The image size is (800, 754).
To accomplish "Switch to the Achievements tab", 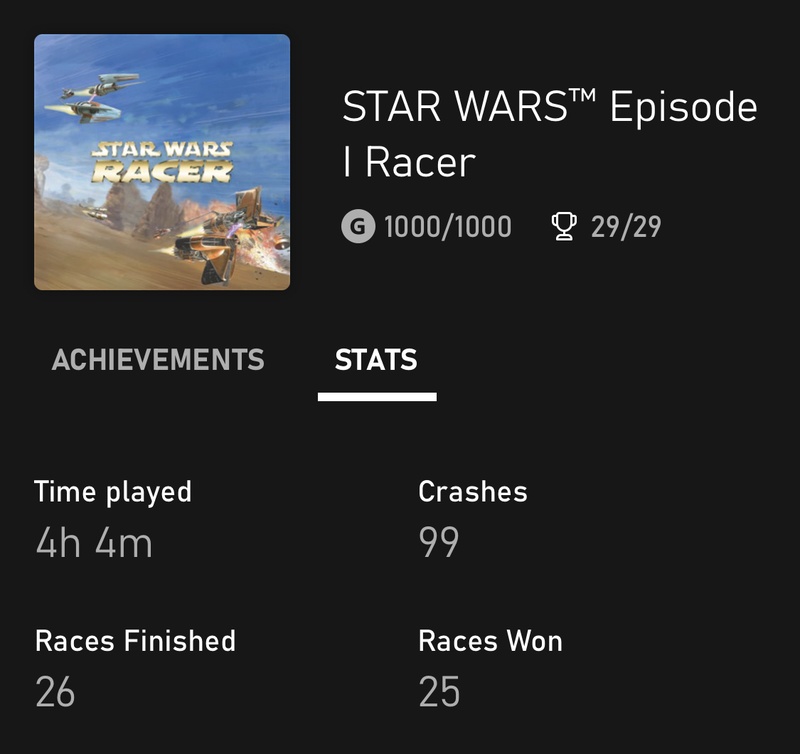I will pos(158,360).
